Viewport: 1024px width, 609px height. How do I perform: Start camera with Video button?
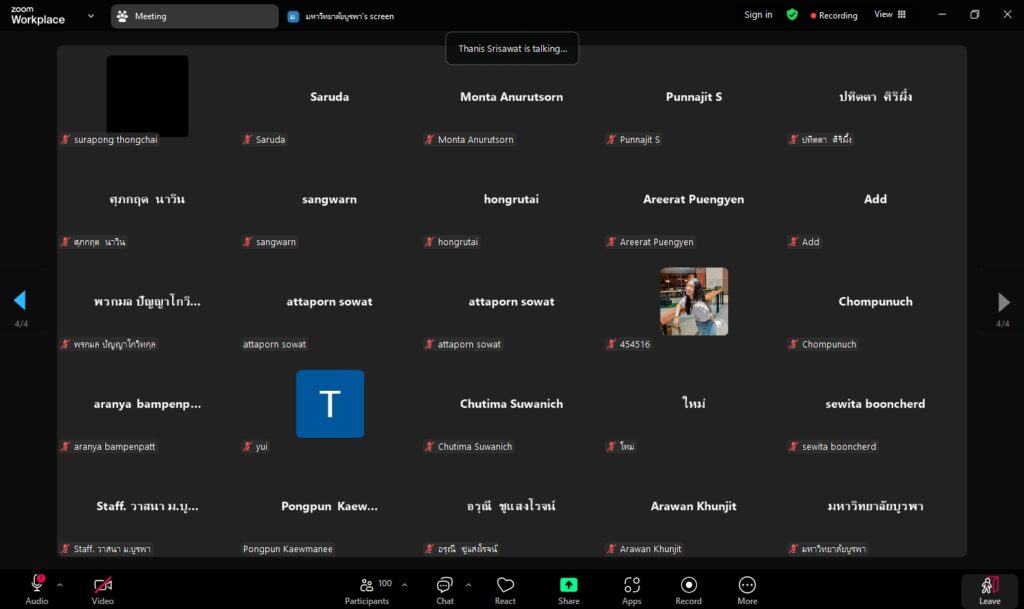102,589
